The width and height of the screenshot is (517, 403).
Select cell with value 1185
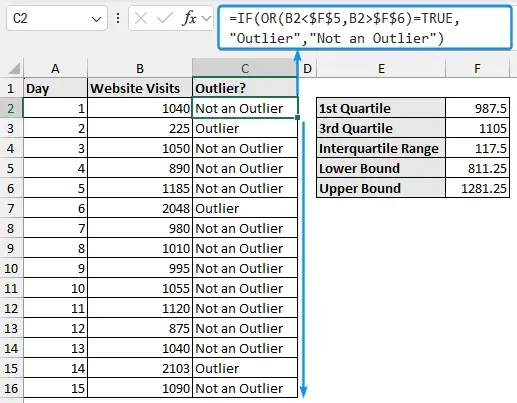tap(140, 188)
